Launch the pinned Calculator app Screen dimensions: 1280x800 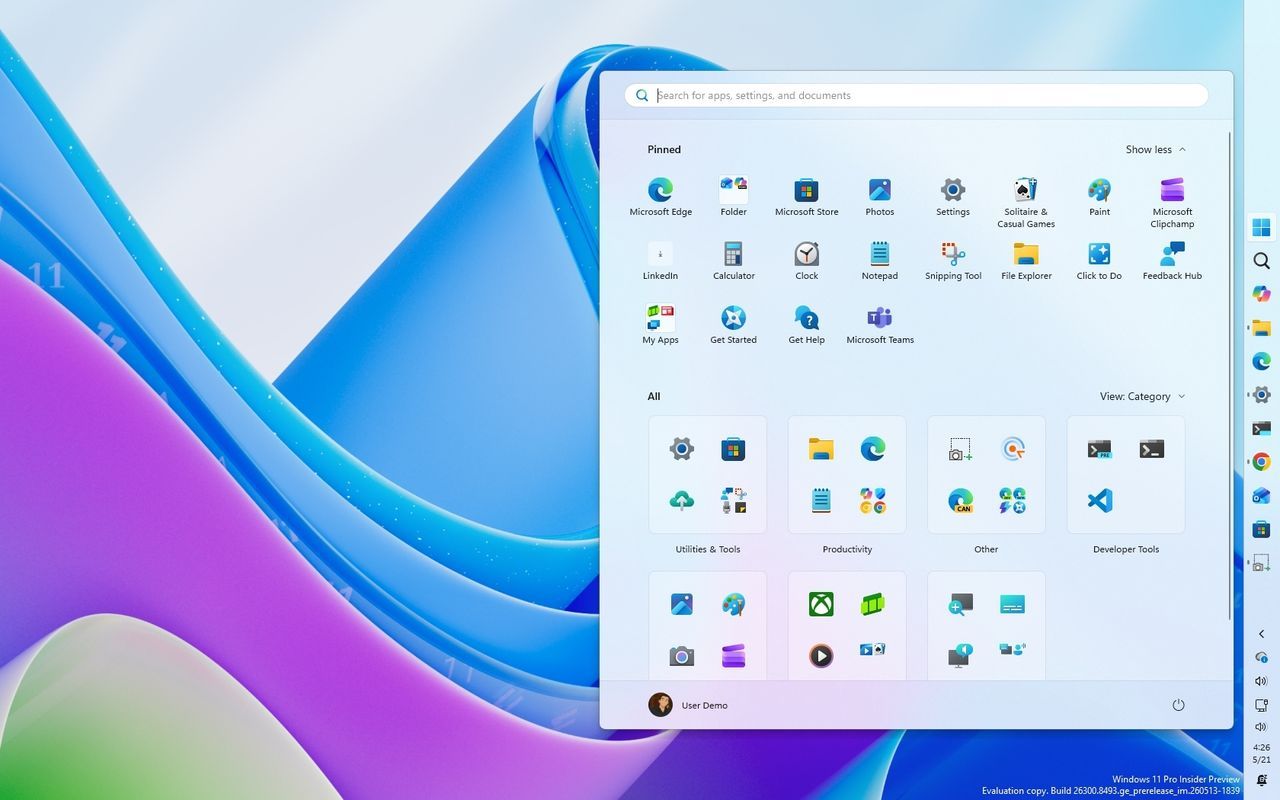click(733, 261)
